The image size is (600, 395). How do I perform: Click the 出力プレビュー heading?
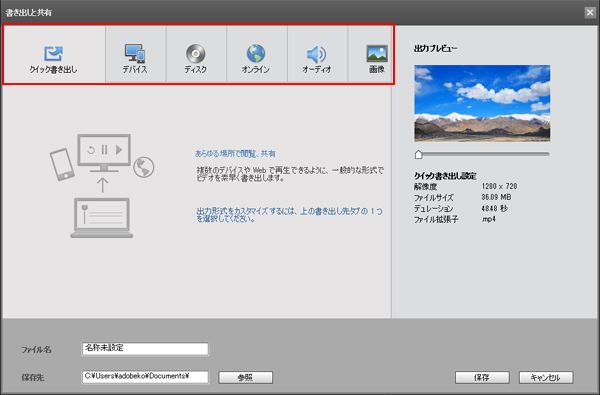pyautogui.click(x=435, y=49)
